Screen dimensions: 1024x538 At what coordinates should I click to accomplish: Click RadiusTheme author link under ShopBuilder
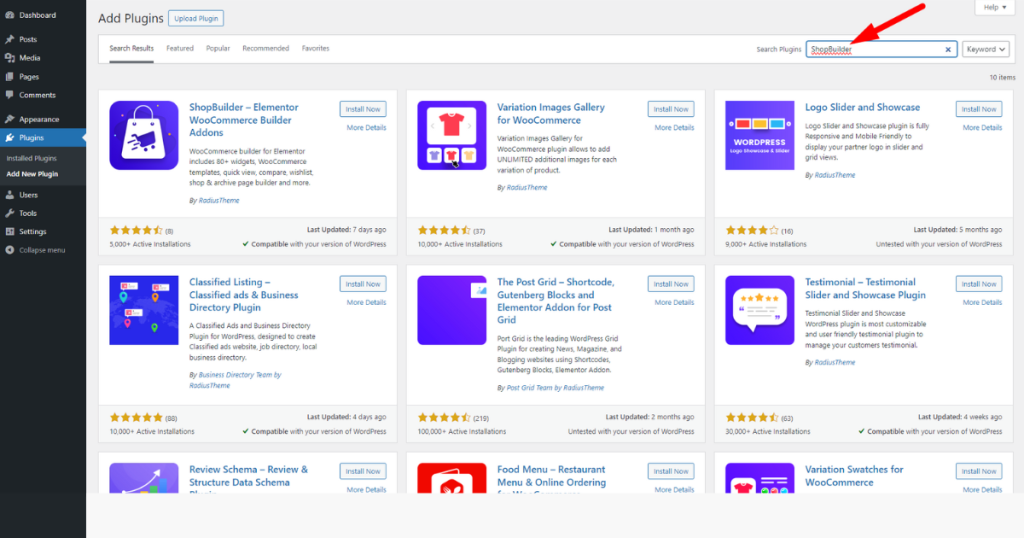click(x=219, y=200)
